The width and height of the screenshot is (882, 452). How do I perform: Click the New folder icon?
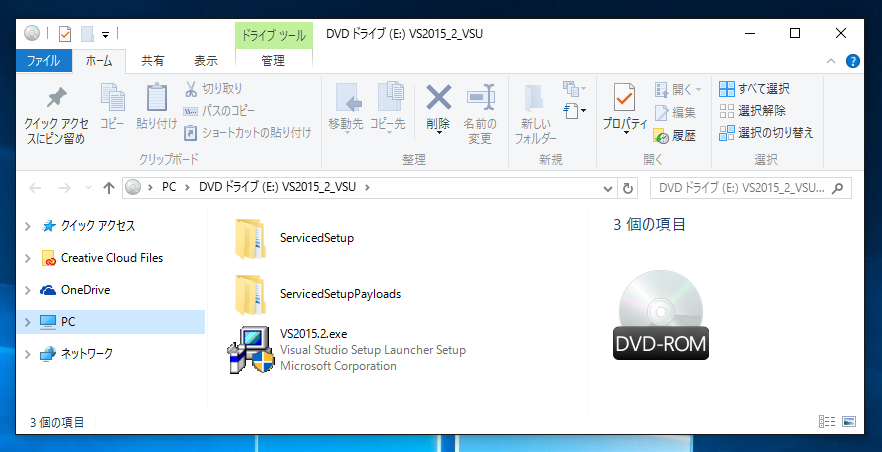point(534,98)
